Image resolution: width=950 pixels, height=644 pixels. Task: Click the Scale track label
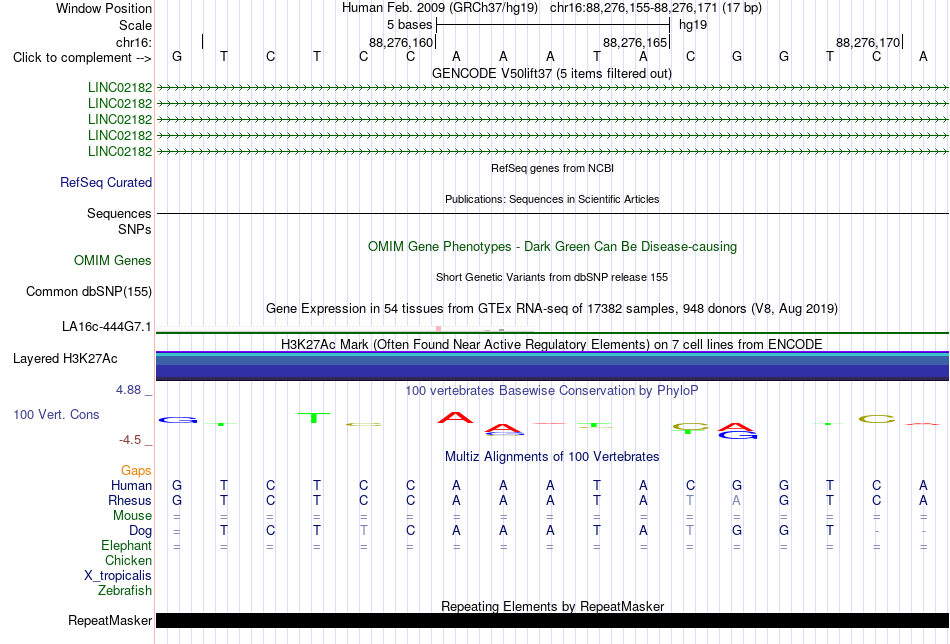pos(135,25)
